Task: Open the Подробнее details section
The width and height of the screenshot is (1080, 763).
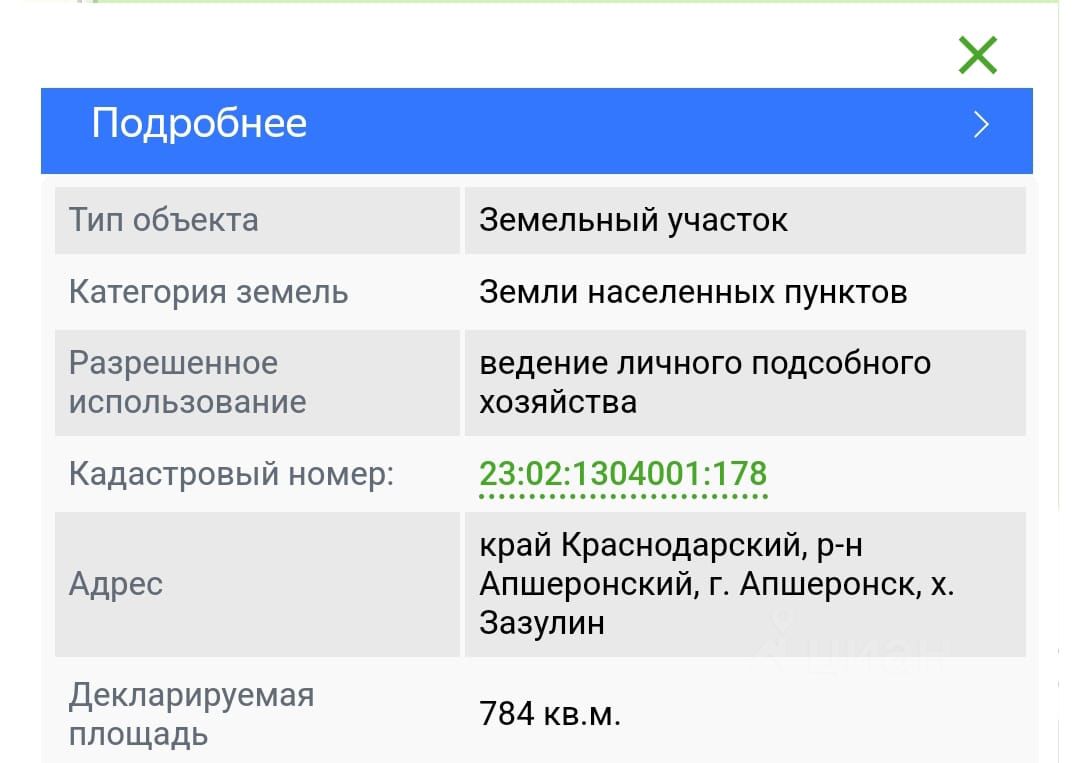Action: tap(537, 130)
